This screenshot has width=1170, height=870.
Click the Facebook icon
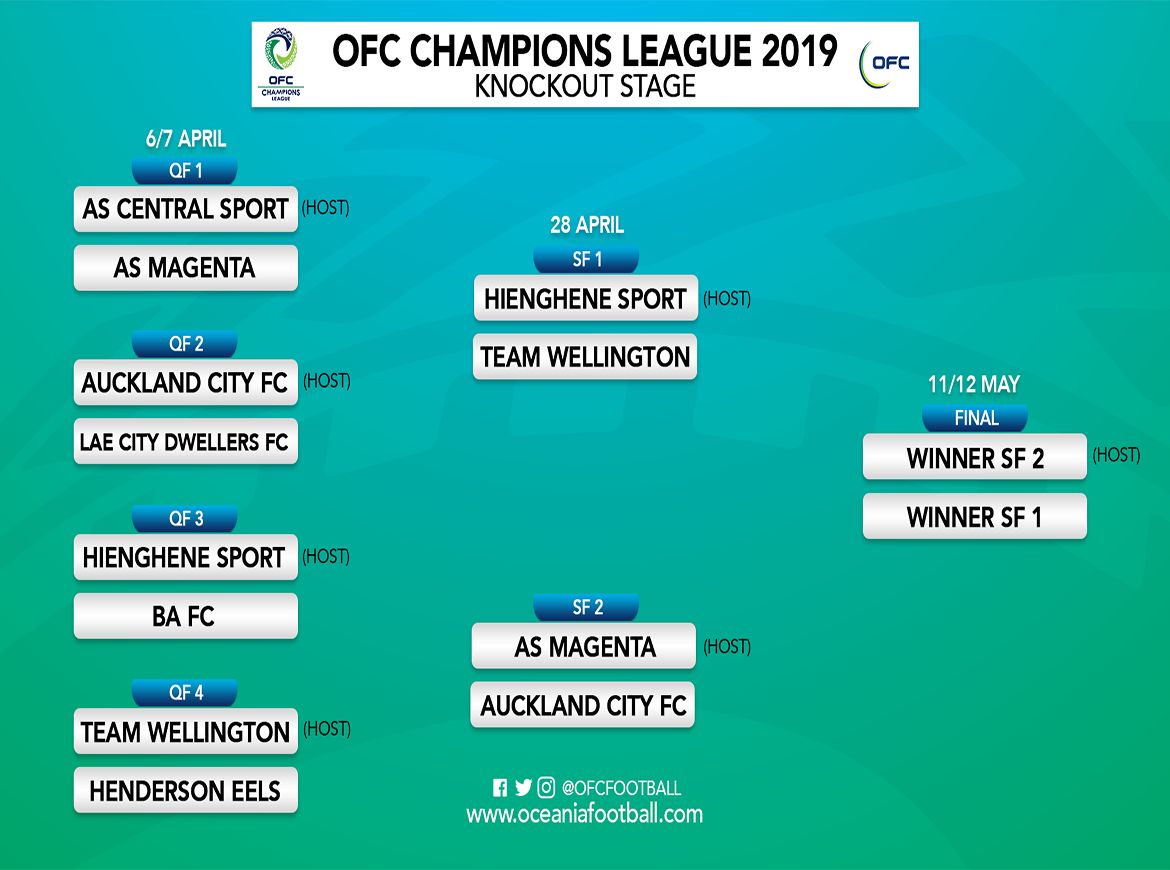[500, 788]
